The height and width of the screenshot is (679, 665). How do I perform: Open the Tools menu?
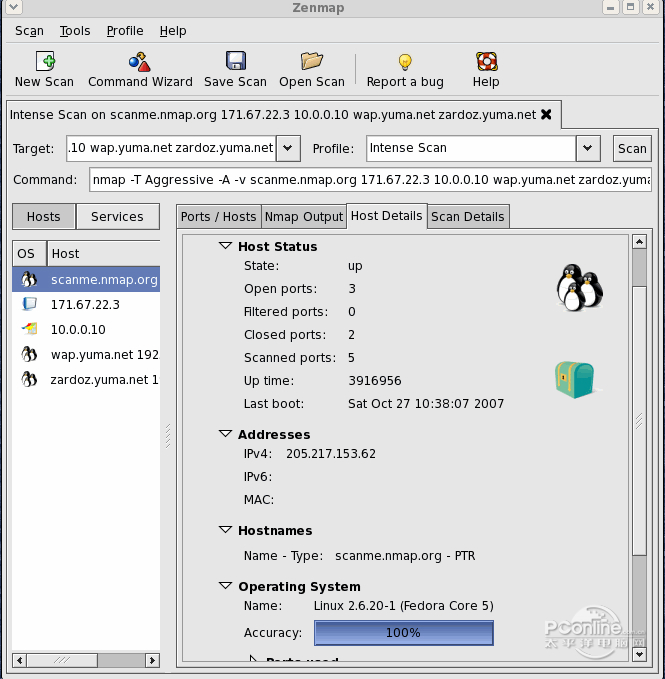(x=75, y=31)
